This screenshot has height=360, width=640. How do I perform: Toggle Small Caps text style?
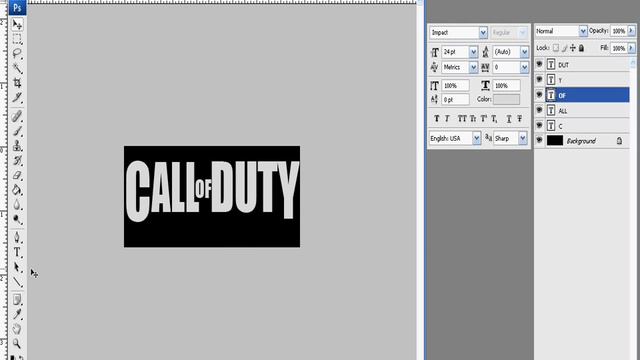tap(473, 119)
